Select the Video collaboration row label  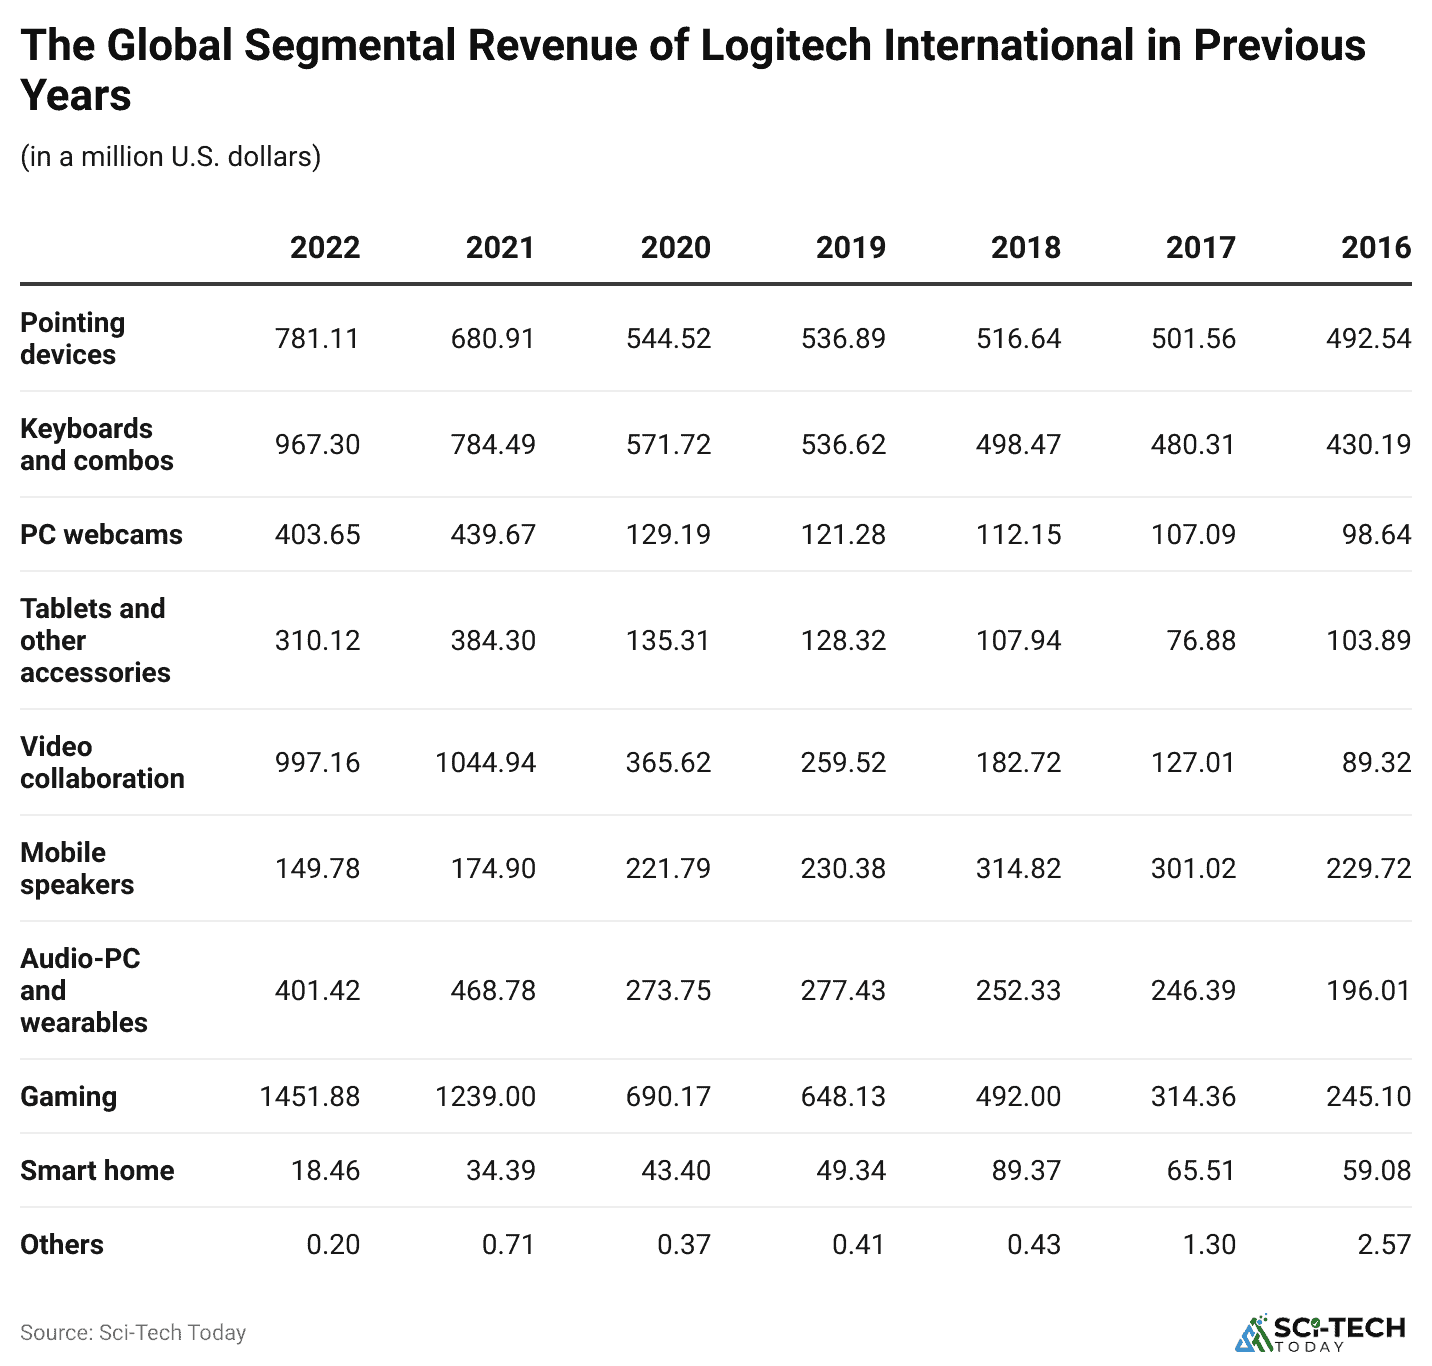pos(101,762)
